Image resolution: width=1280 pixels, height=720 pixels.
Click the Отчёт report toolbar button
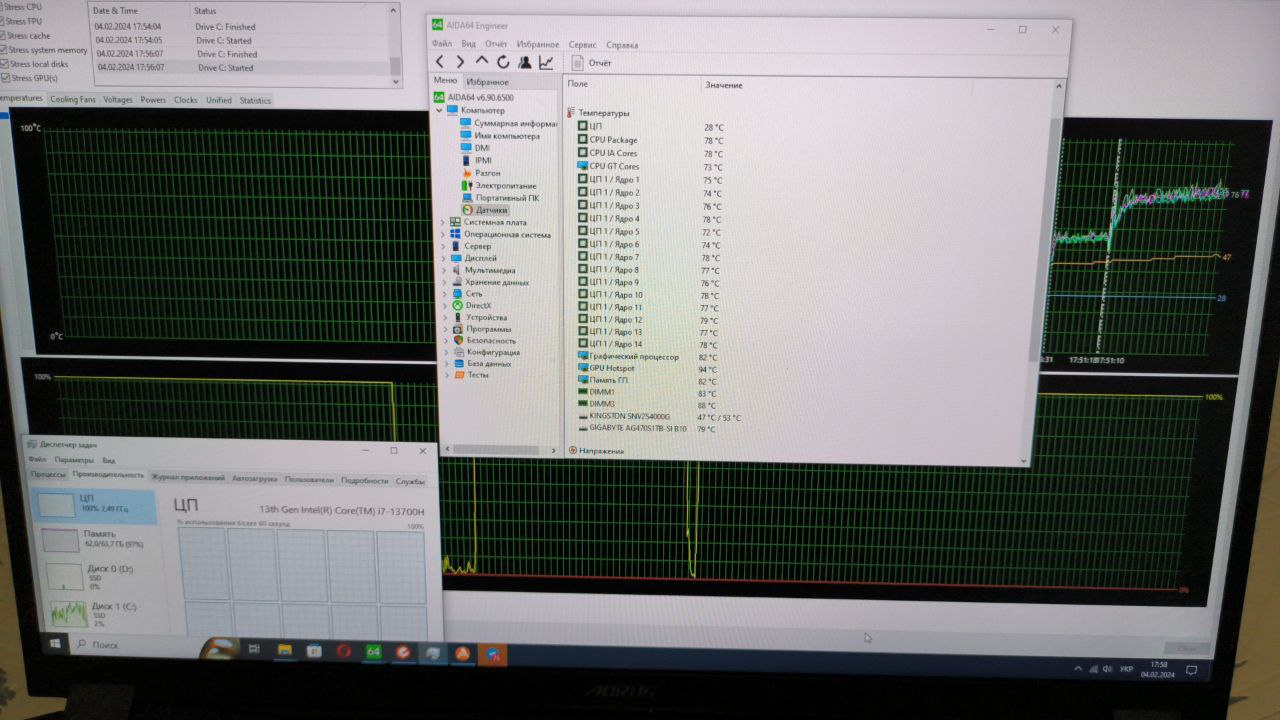click(x=591, y=63)
